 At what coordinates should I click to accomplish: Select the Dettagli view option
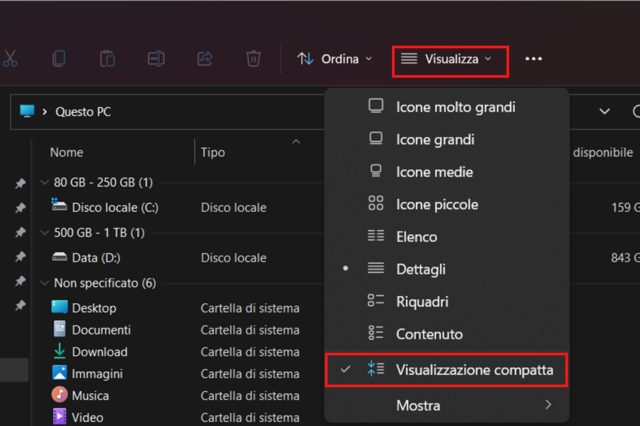coord(421,269)
